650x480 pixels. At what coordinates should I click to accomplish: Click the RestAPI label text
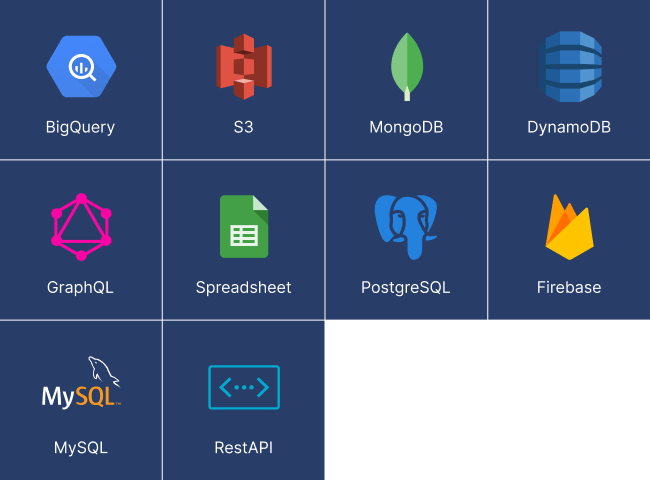coord(244,448)
